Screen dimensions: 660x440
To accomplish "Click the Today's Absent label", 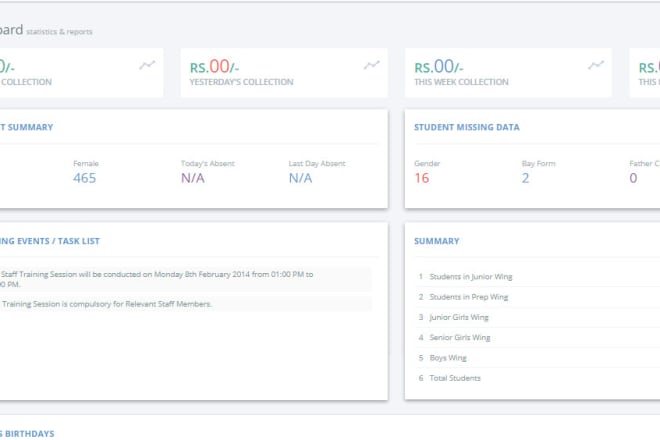I will point(208,163).
